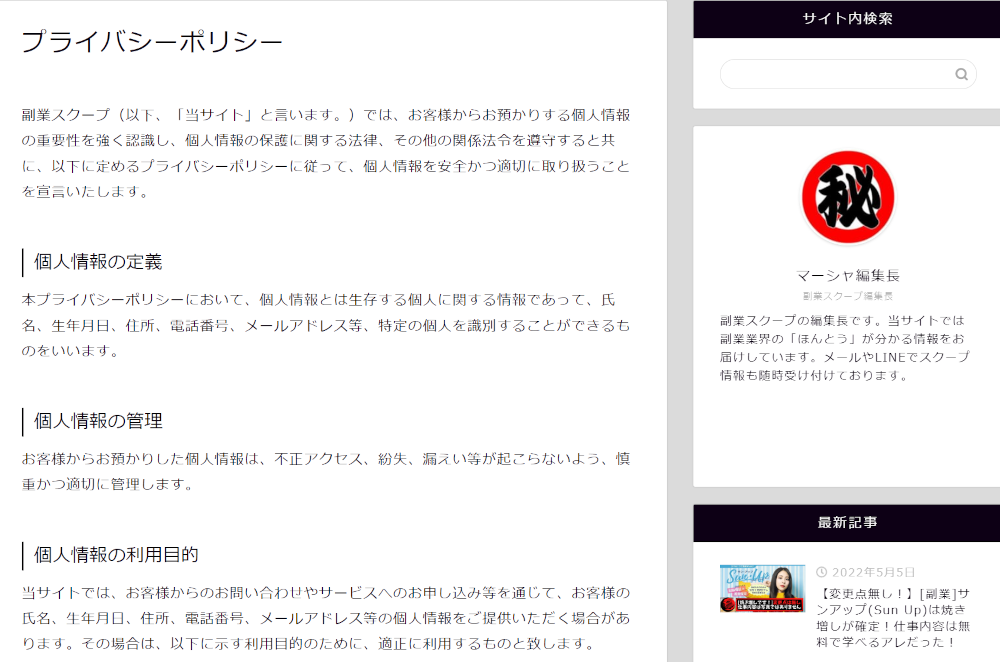Click the paragraph beginning 本プライバシーポリシーにおいて
The image size is (1000, 662).
click(326, 325)
